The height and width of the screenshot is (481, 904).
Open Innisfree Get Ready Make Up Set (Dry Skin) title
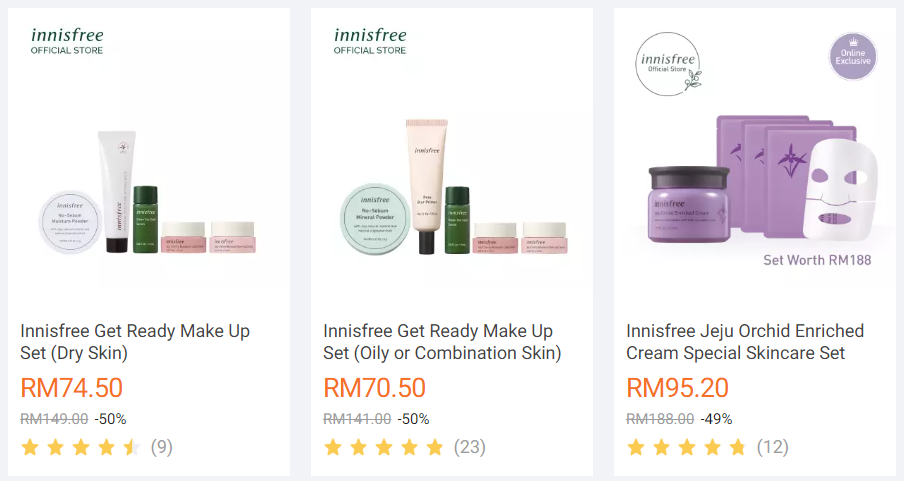click(x=135, y=342)
